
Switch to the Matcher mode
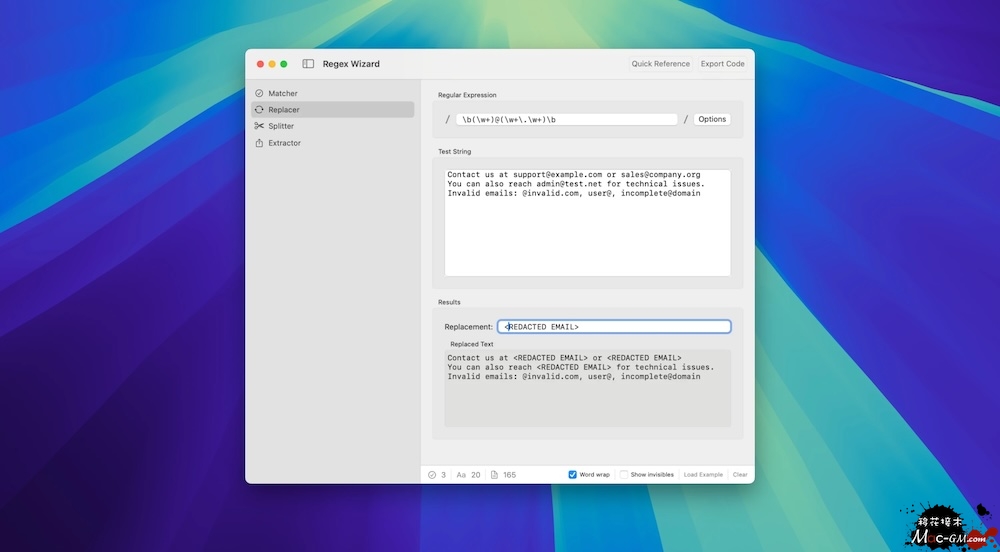click(x=283, y=93)
